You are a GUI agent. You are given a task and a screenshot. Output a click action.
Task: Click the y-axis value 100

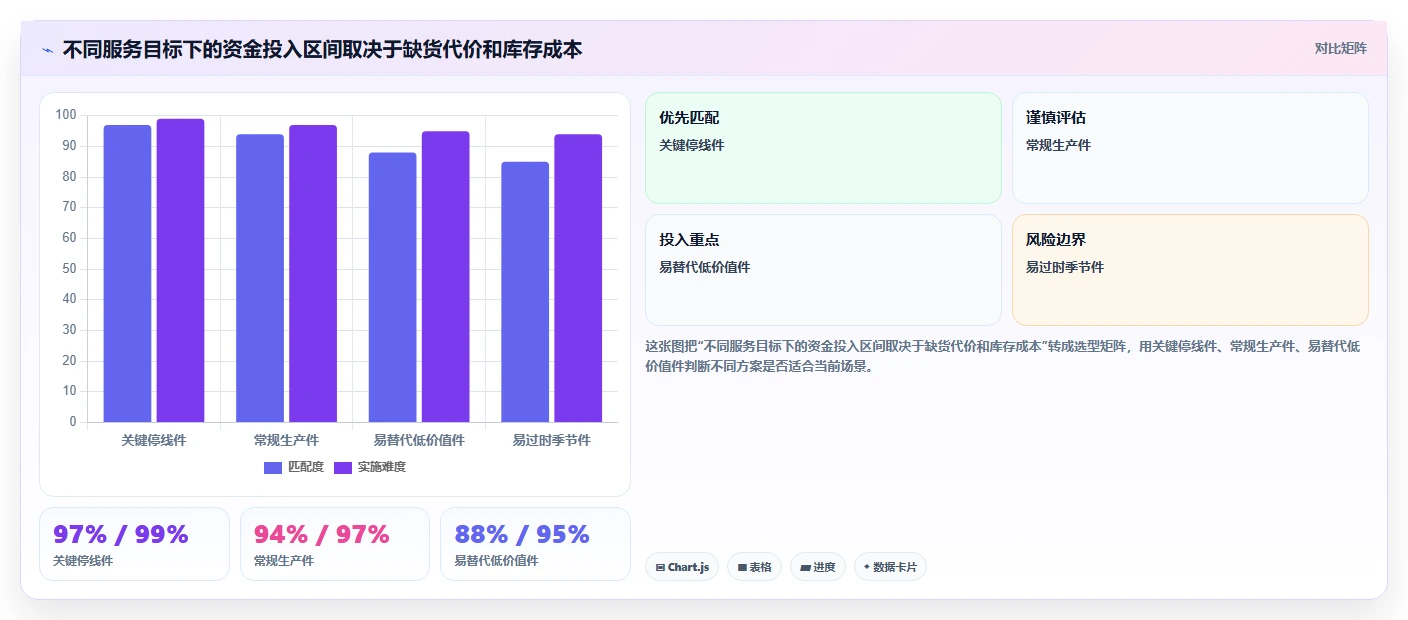(x=66, y=115)
